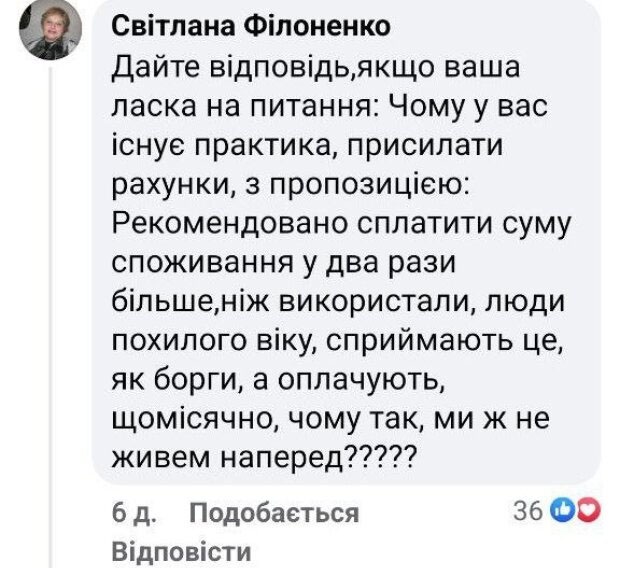Click the red heart reaction icon
Image resolution: width=620 pixels, height=568 pixels.
click(x=589, y=512)
